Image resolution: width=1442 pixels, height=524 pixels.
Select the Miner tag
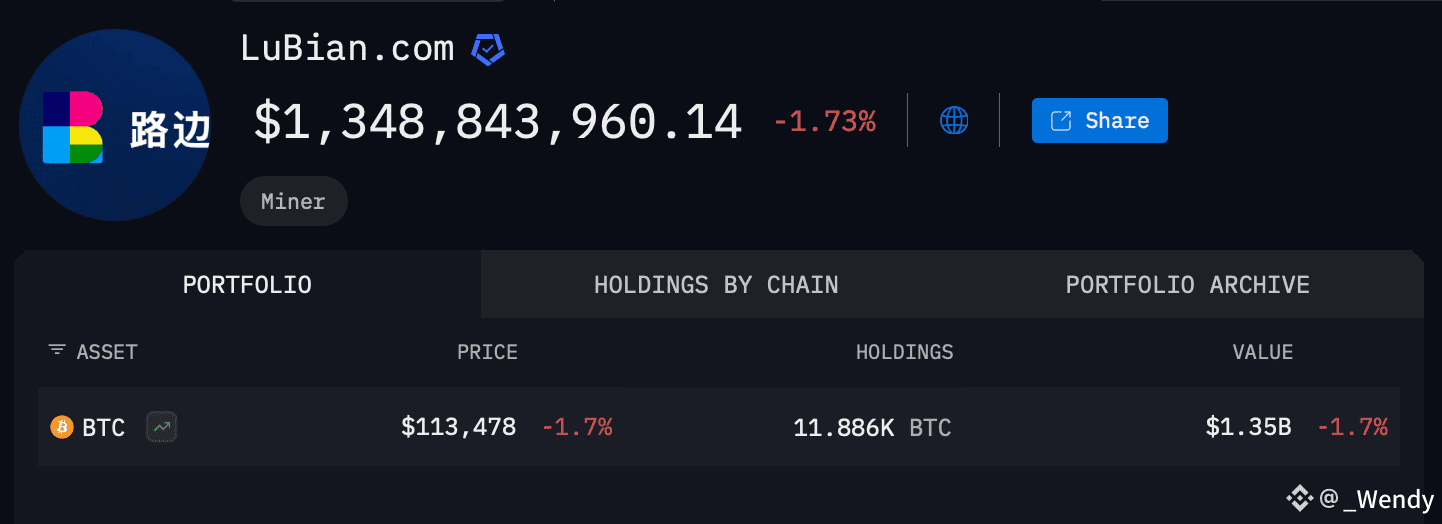coord(294,201)
